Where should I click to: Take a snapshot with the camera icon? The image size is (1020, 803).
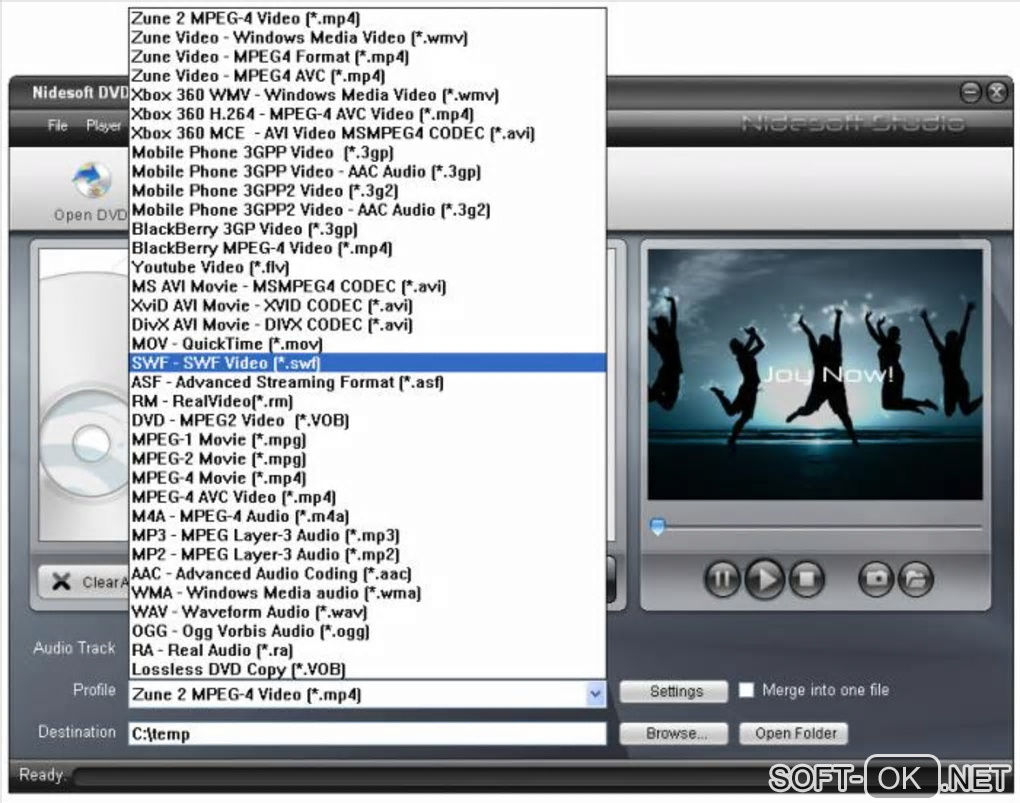(x=876, y=578)
